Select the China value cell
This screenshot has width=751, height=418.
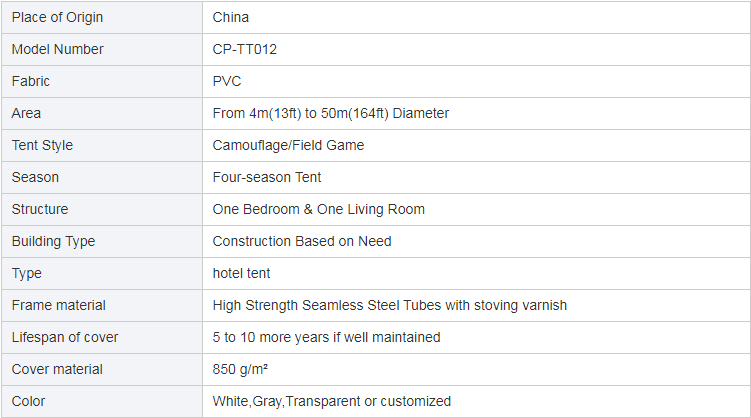coord(476,17)
